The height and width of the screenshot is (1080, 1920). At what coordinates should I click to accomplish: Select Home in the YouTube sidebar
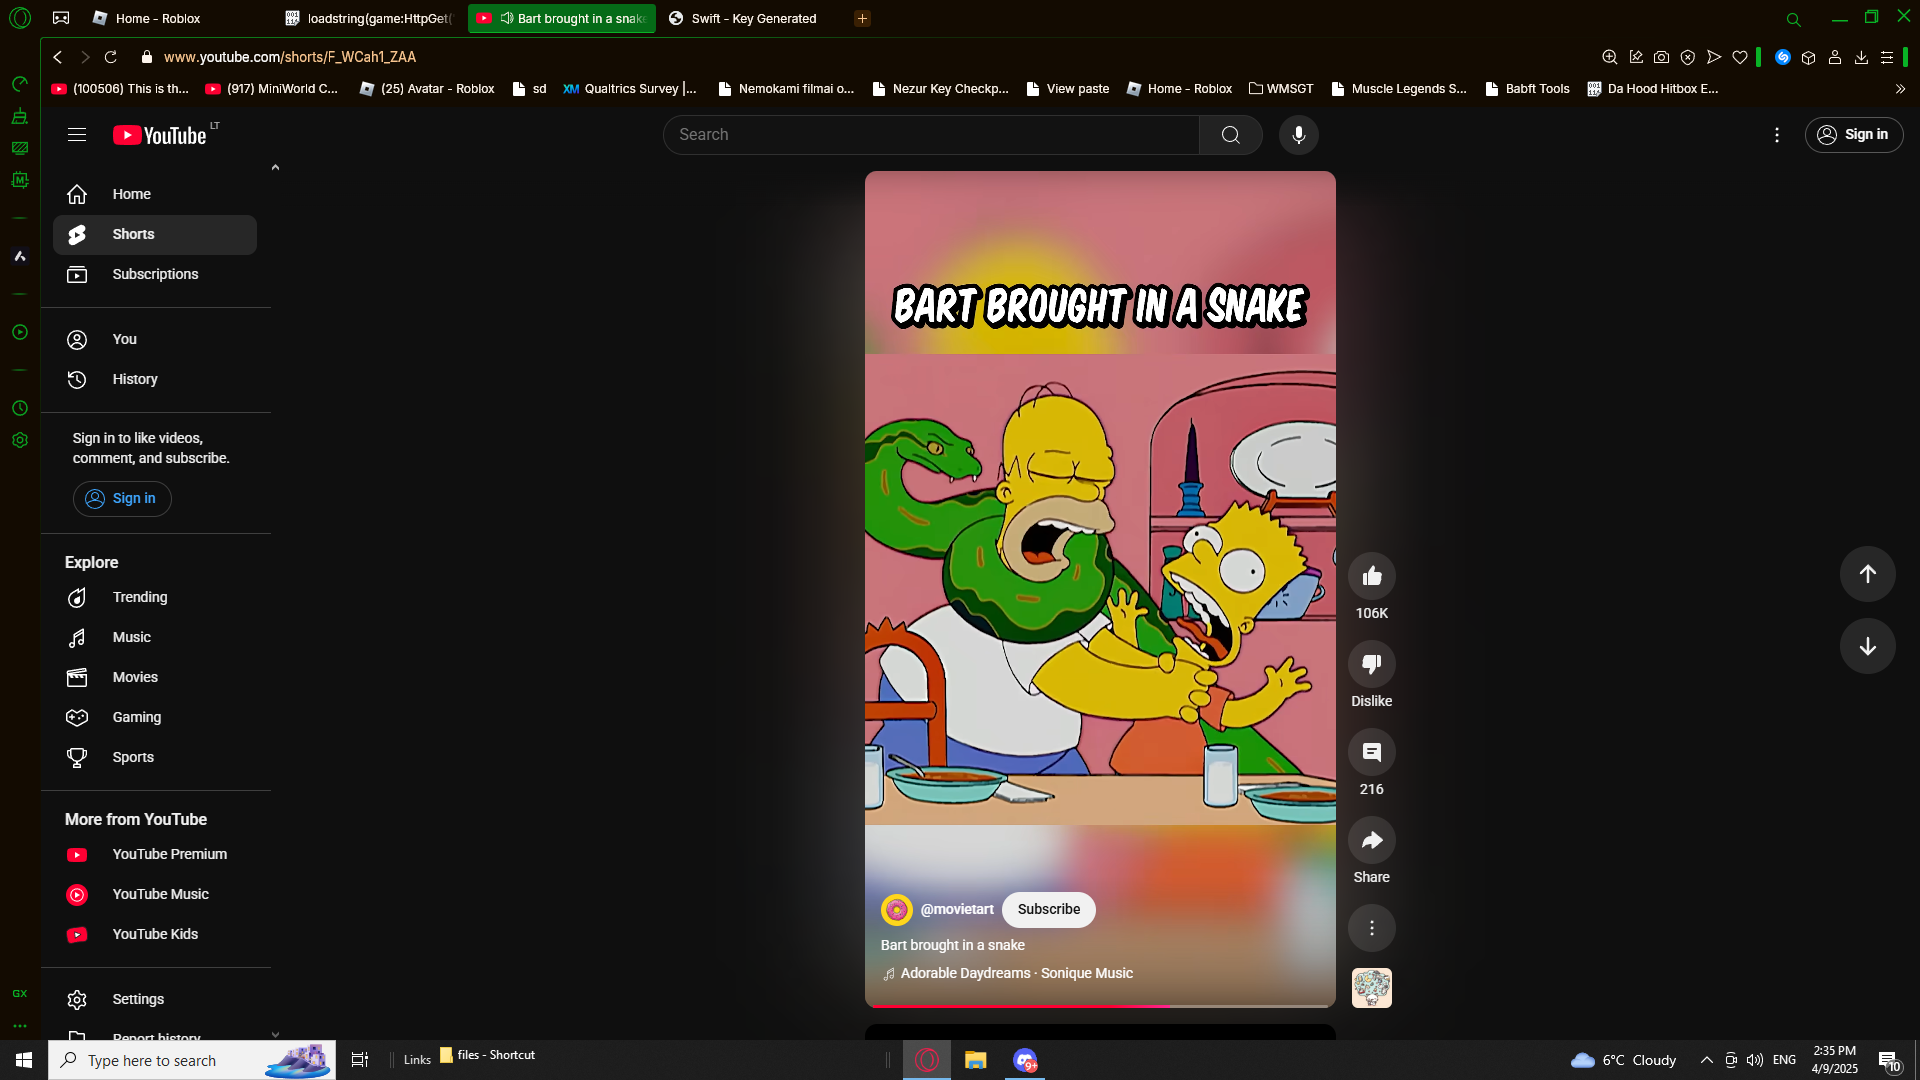pos(155,194)
